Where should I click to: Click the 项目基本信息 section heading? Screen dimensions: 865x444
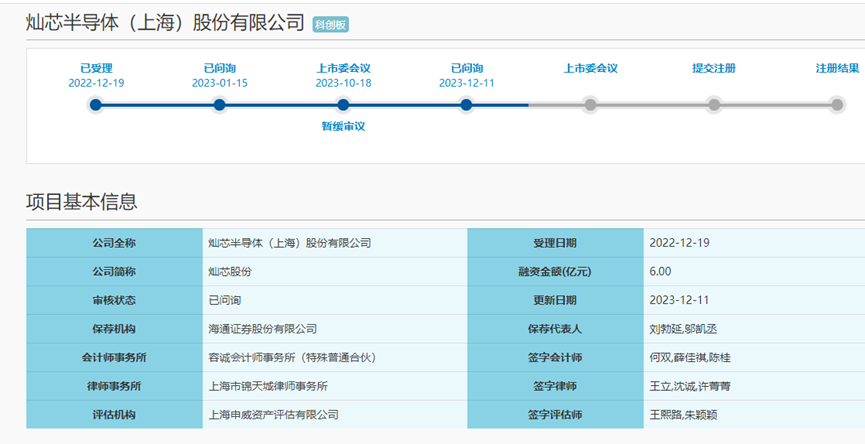tap(81, 201)
